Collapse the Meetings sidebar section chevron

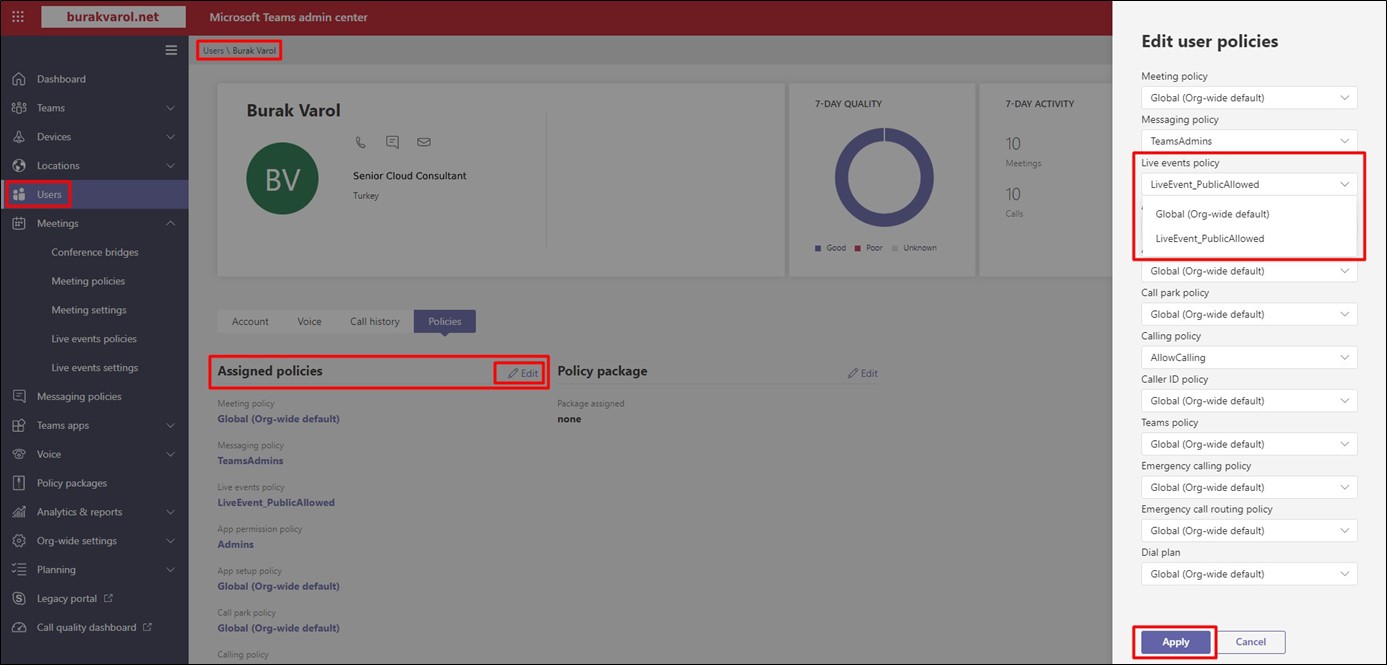pos(170,224)
